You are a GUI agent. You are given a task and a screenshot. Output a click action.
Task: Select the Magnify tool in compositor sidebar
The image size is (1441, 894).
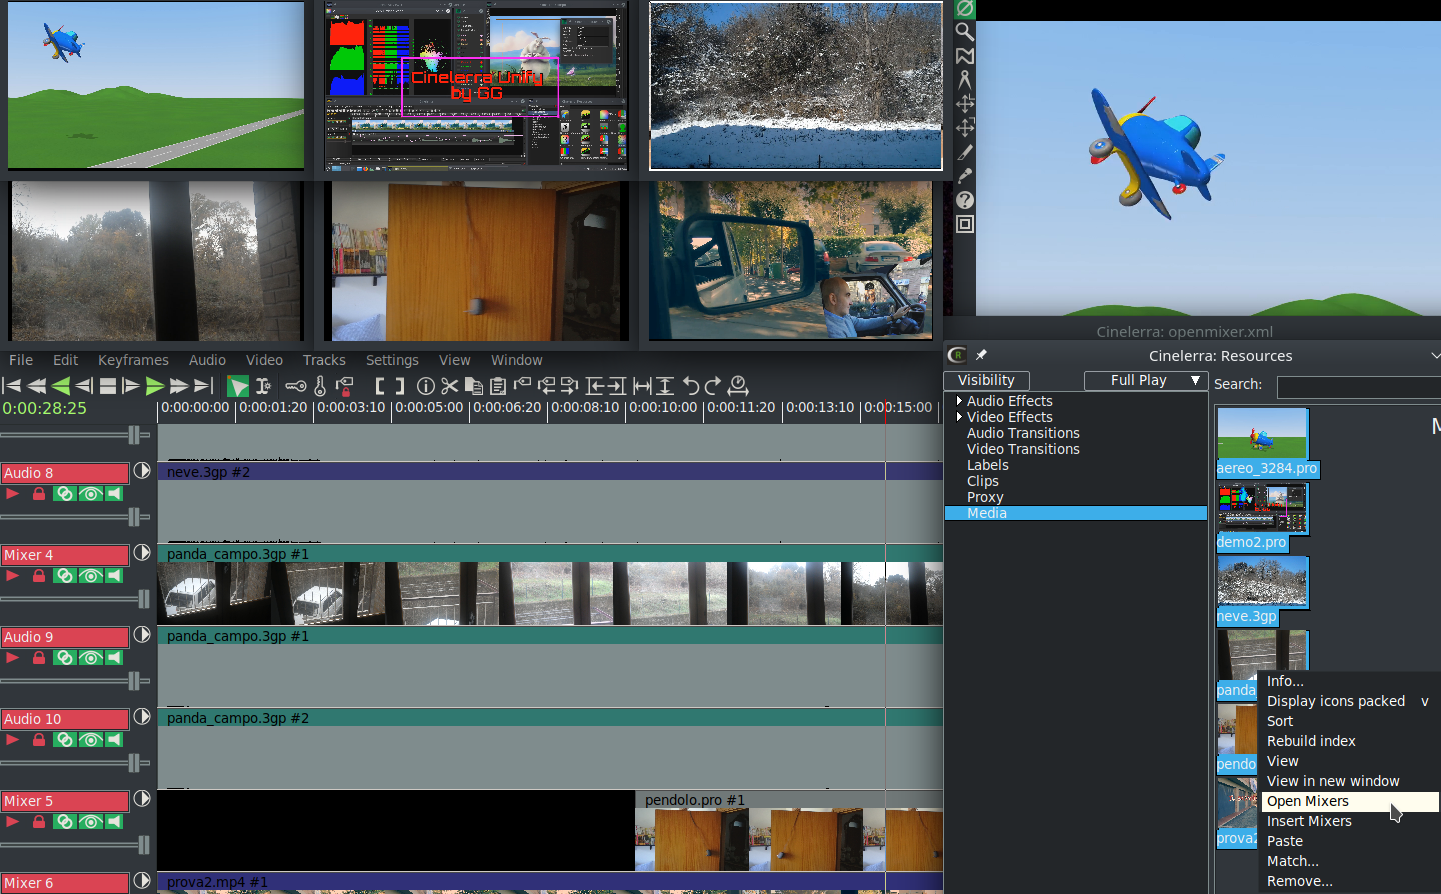point(964,32)
